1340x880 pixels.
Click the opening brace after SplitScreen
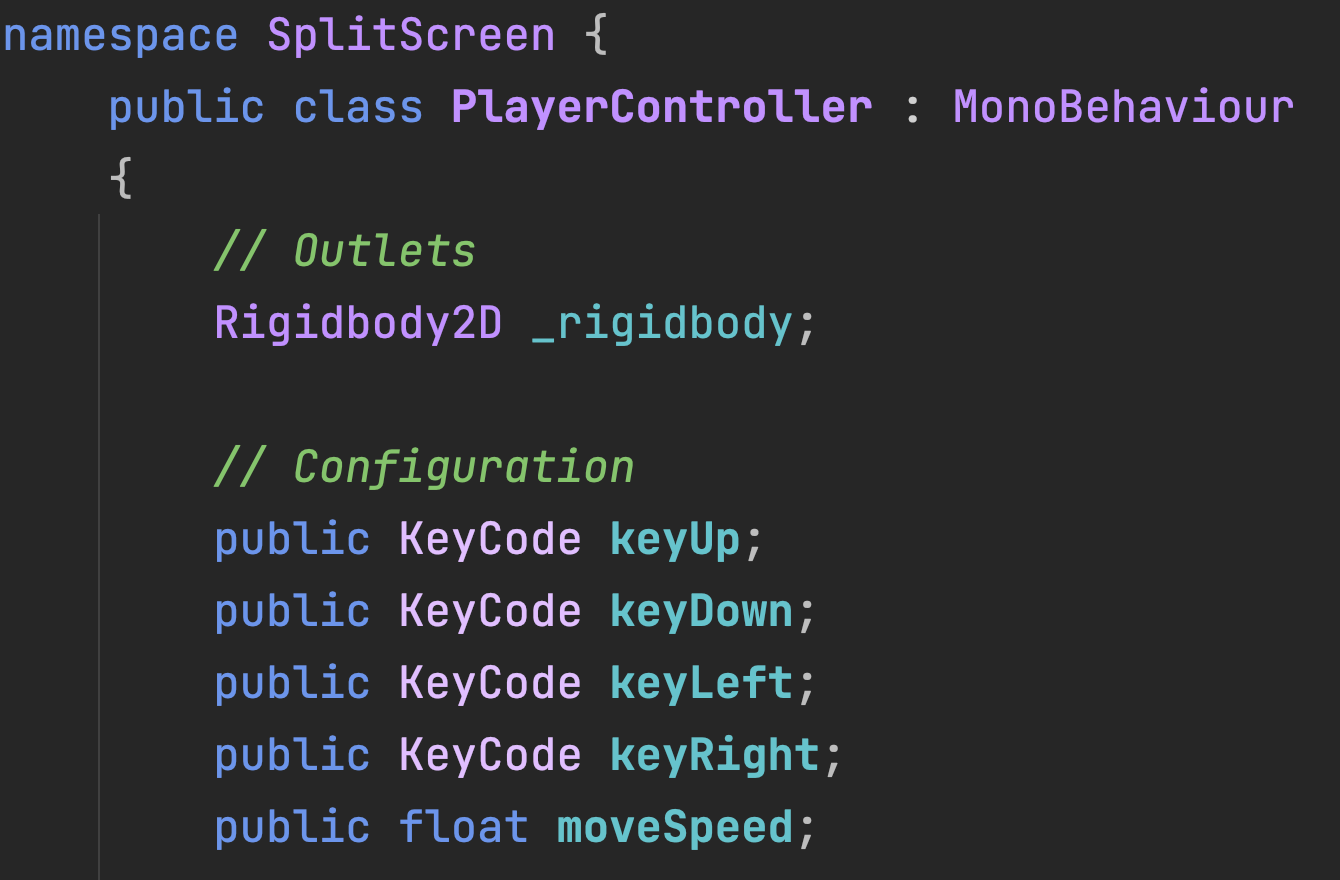(595, 37)
